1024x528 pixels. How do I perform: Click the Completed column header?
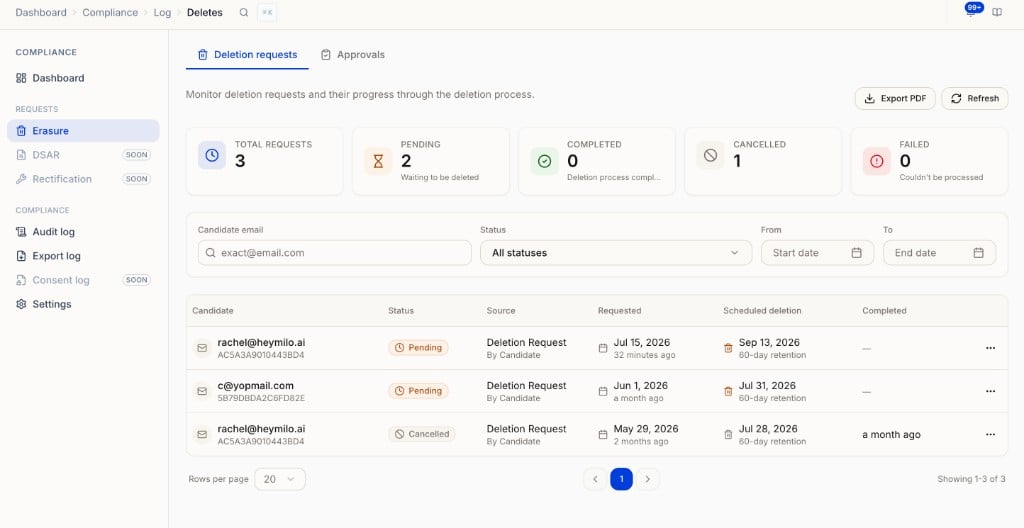pos(884,311)
